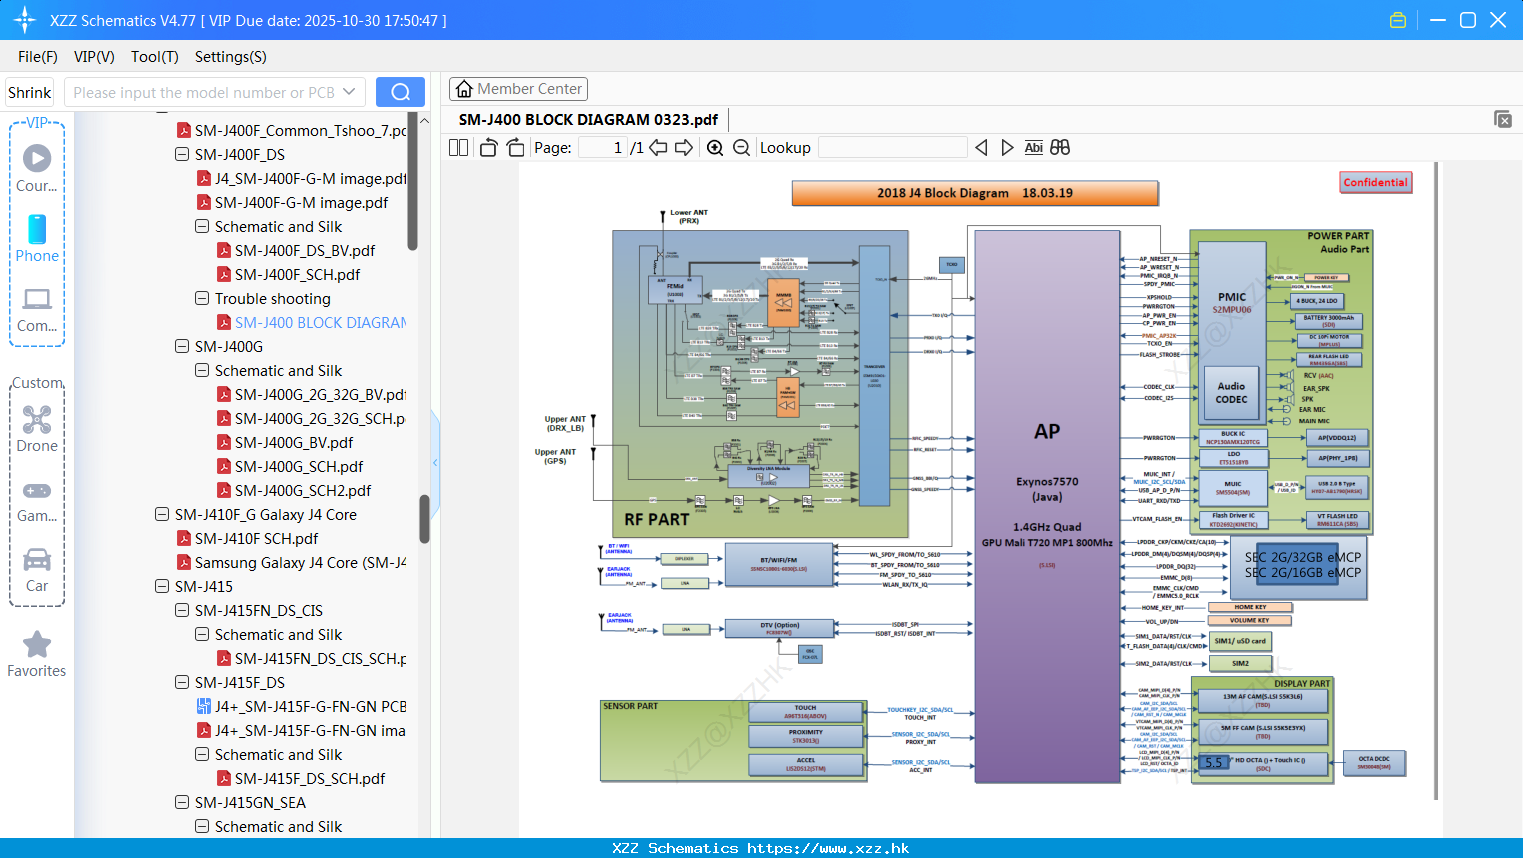1523x858 pixels.
Task: Select the Computer category icon
Action: (x=37, y=310)
